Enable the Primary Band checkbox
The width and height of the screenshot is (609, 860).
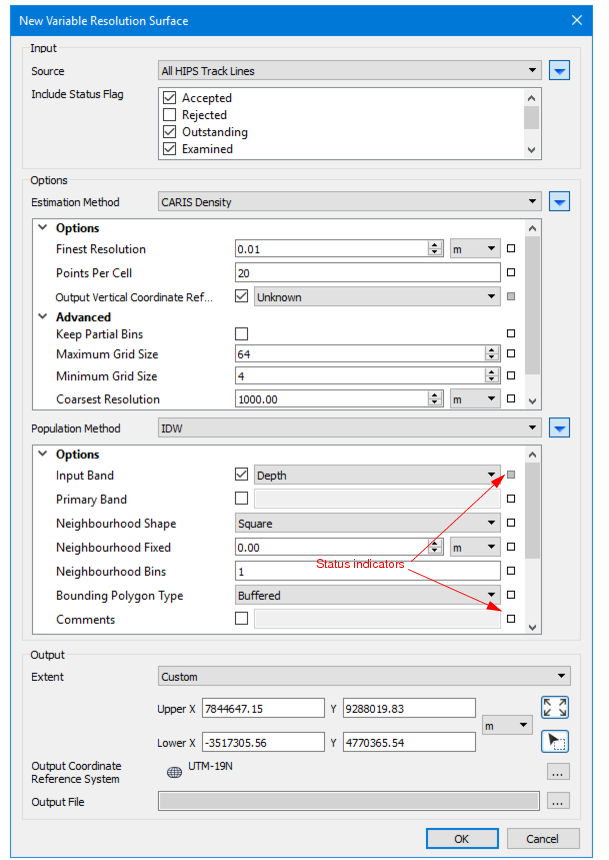pos(241,500)
